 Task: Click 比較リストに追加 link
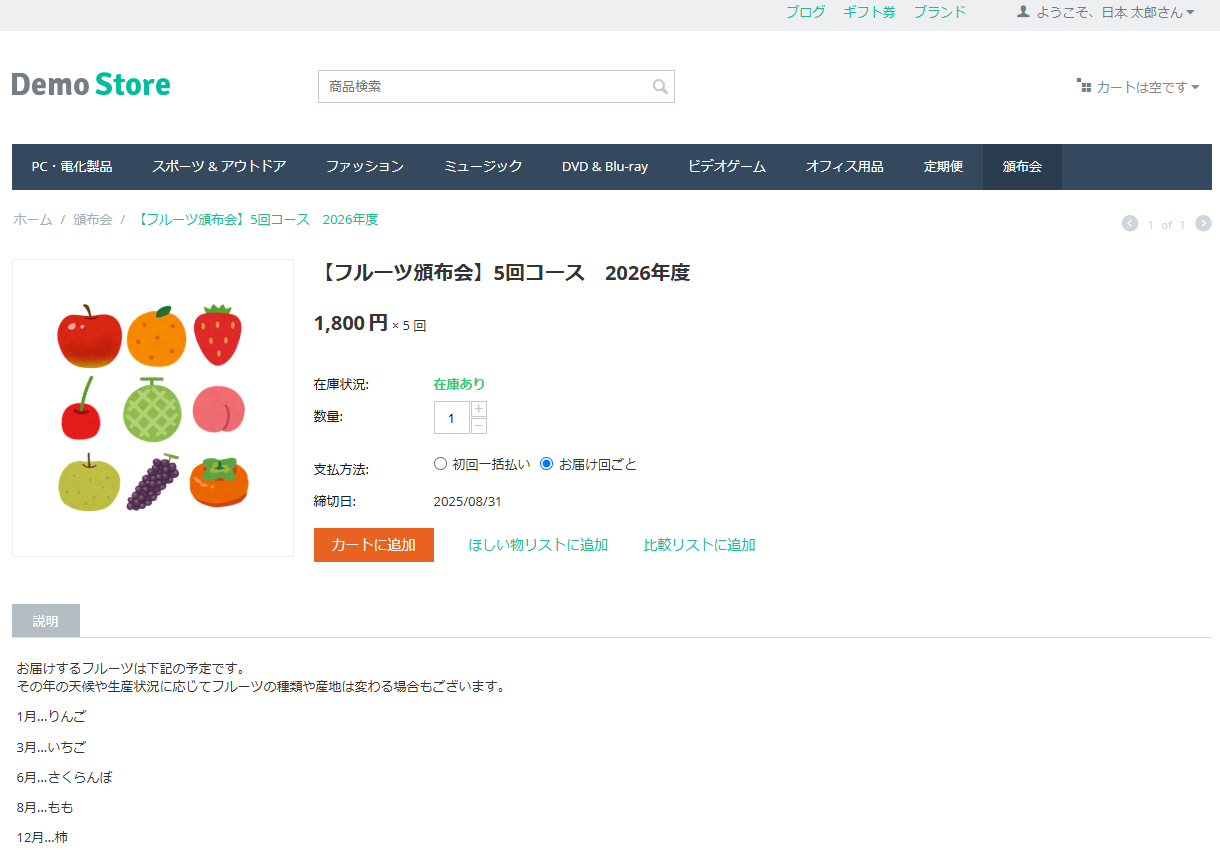tap(699, 545)
